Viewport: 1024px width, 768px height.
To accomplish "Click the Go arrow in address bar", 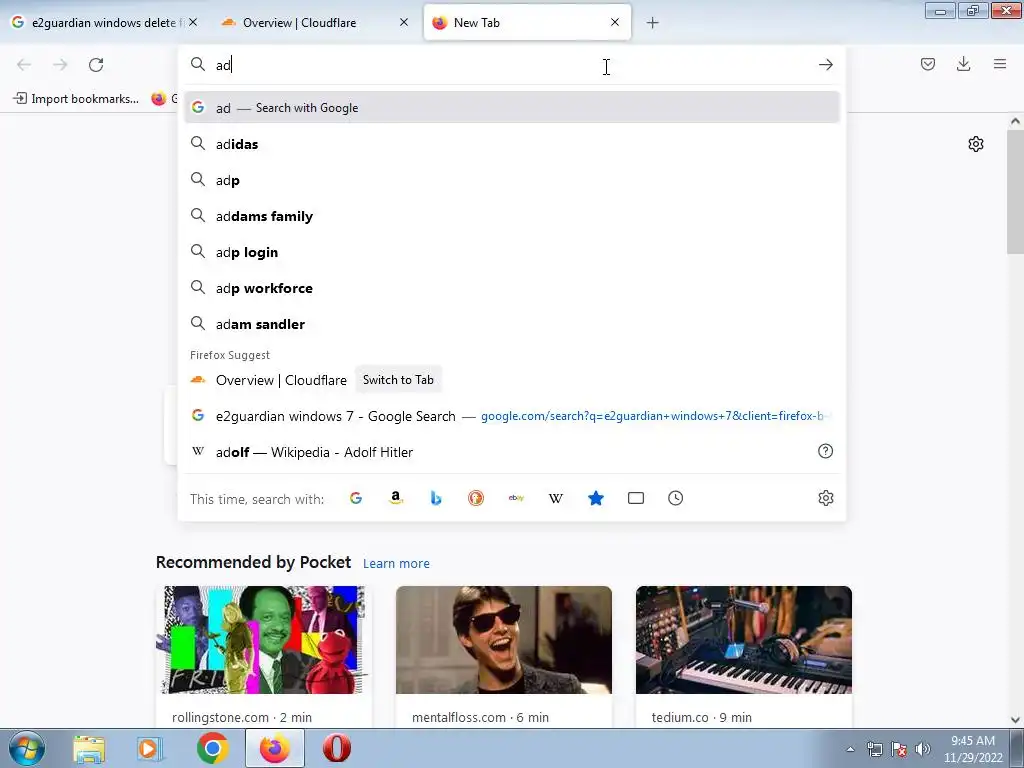I will [x=825, y=65].
